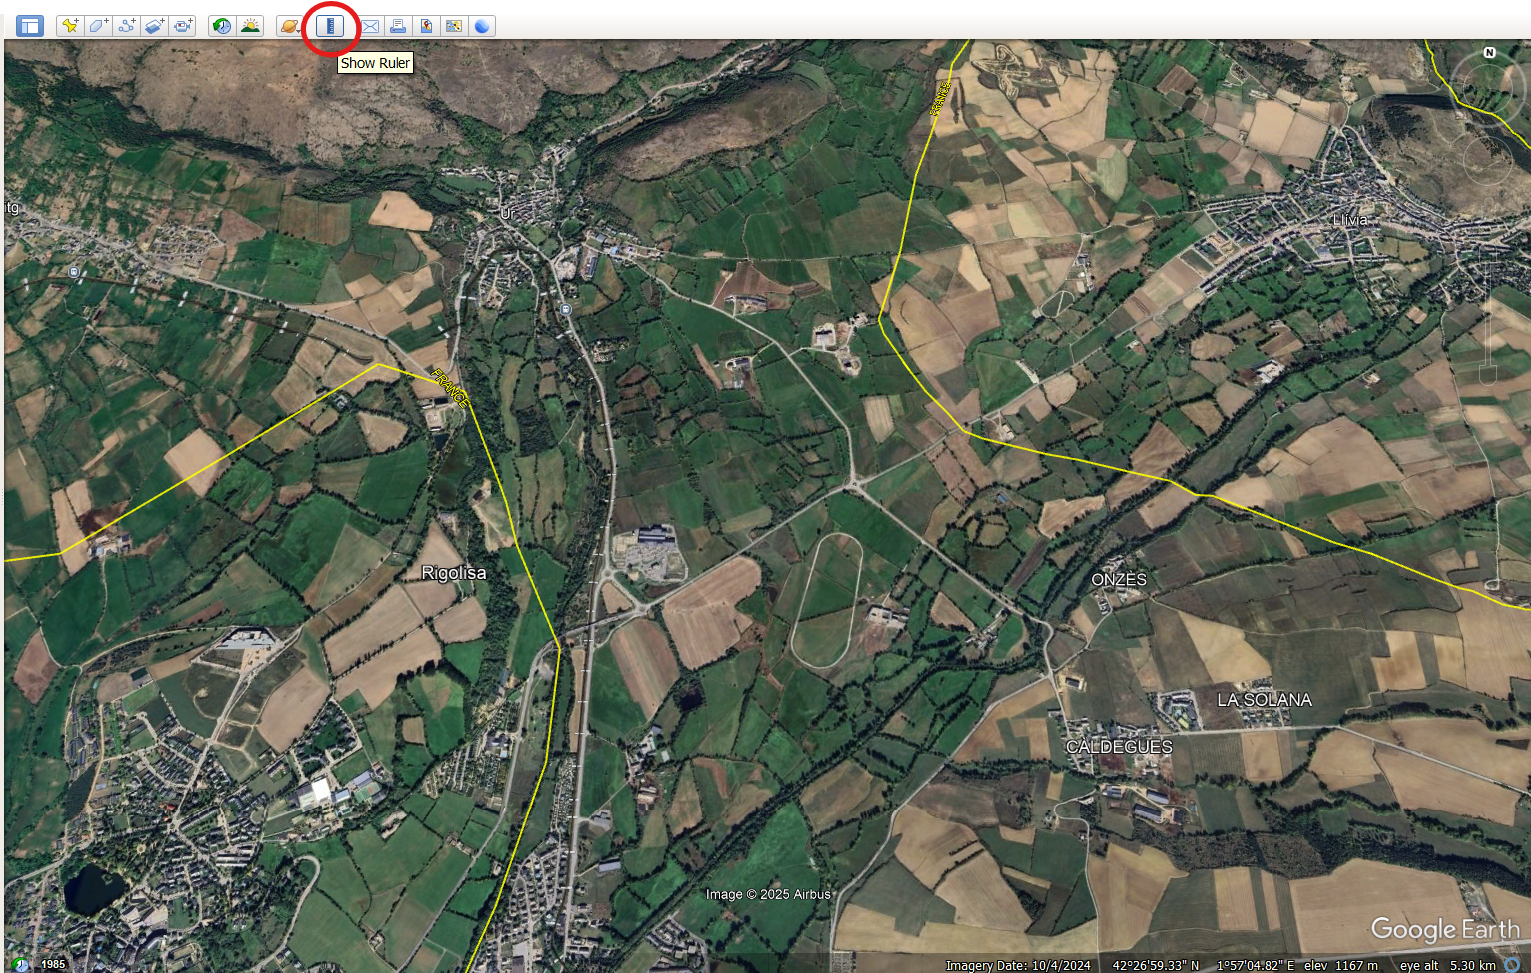Print the current map view

398,26
